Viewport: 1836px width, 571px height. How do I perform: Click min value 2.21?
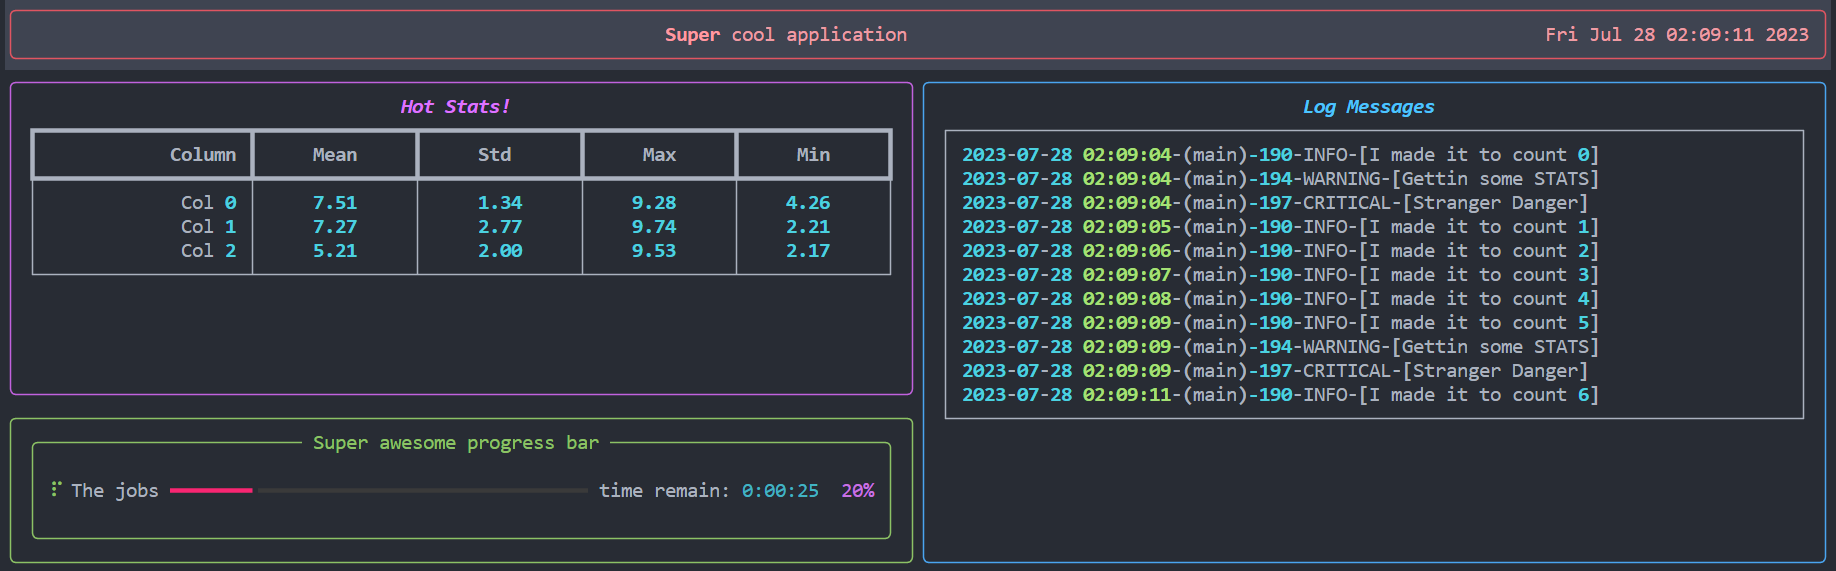[x=808, y=227]
